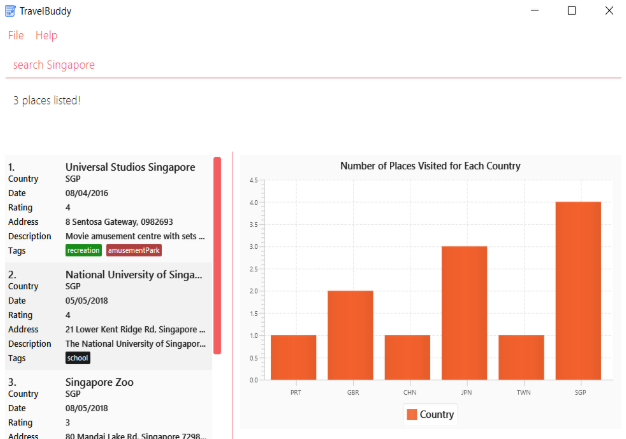626x439 pixels.
Task: Click the green 'recreation' tag
Action: (83, 250)
